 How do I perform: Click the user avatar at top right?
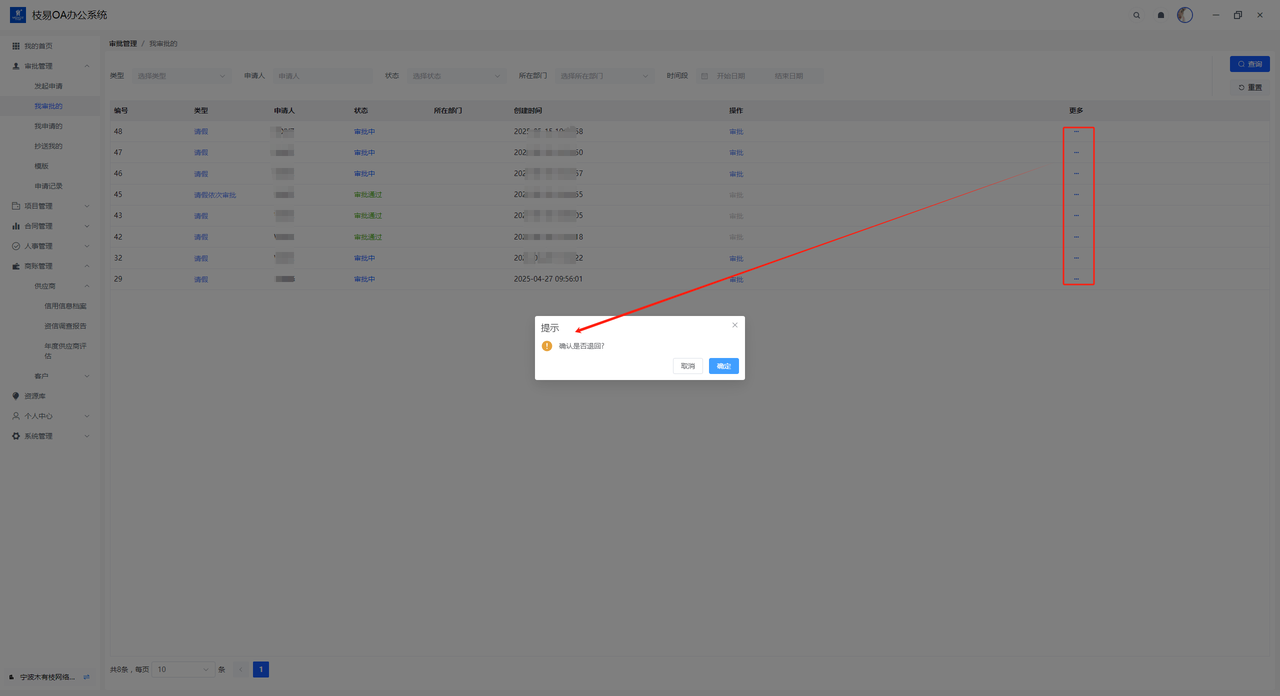pos(1185,15)
